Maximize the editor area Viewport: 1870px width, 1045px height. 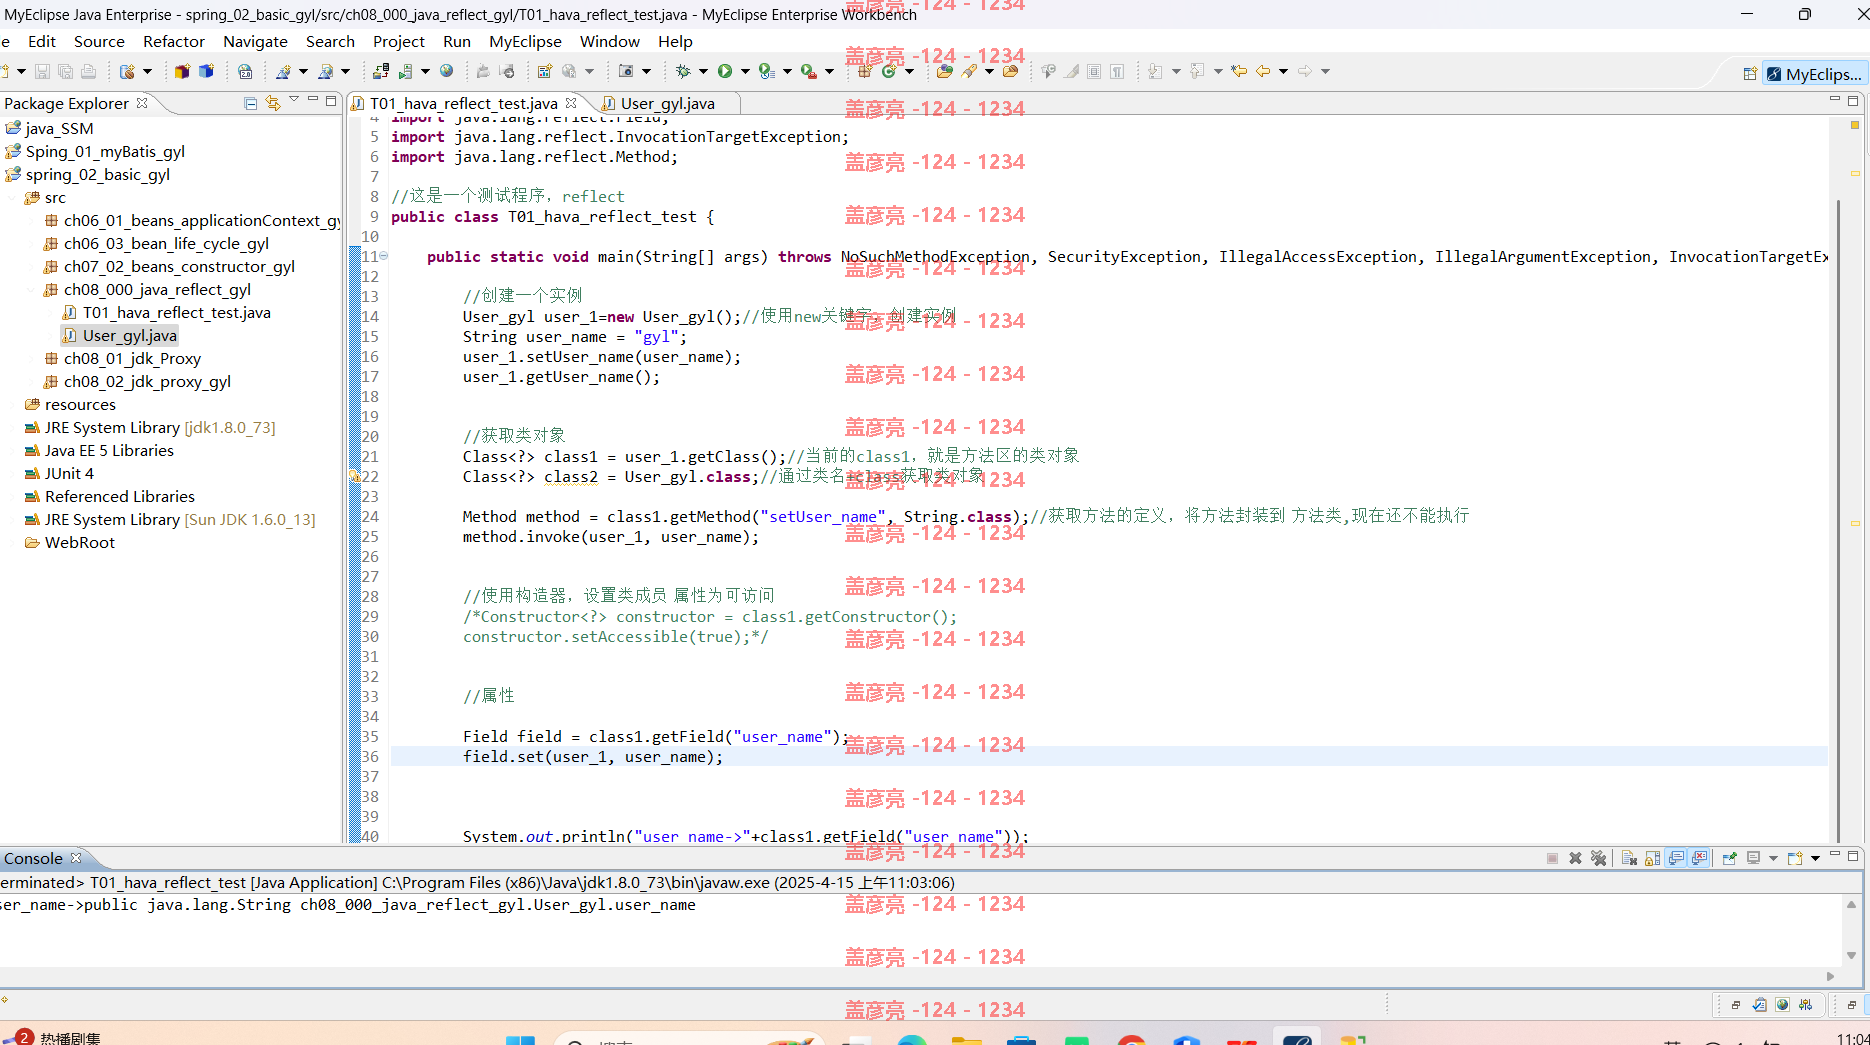click(x=1853, y=100)
